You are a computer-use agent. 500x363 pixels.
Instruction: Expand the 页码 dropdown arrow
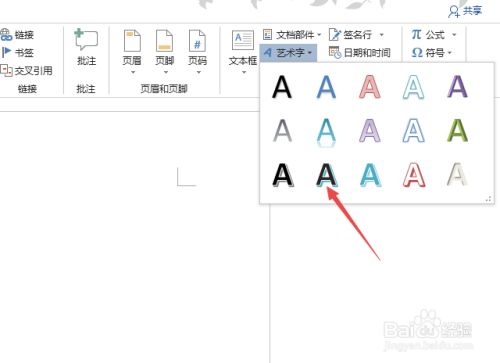click(x=198, y=72)
